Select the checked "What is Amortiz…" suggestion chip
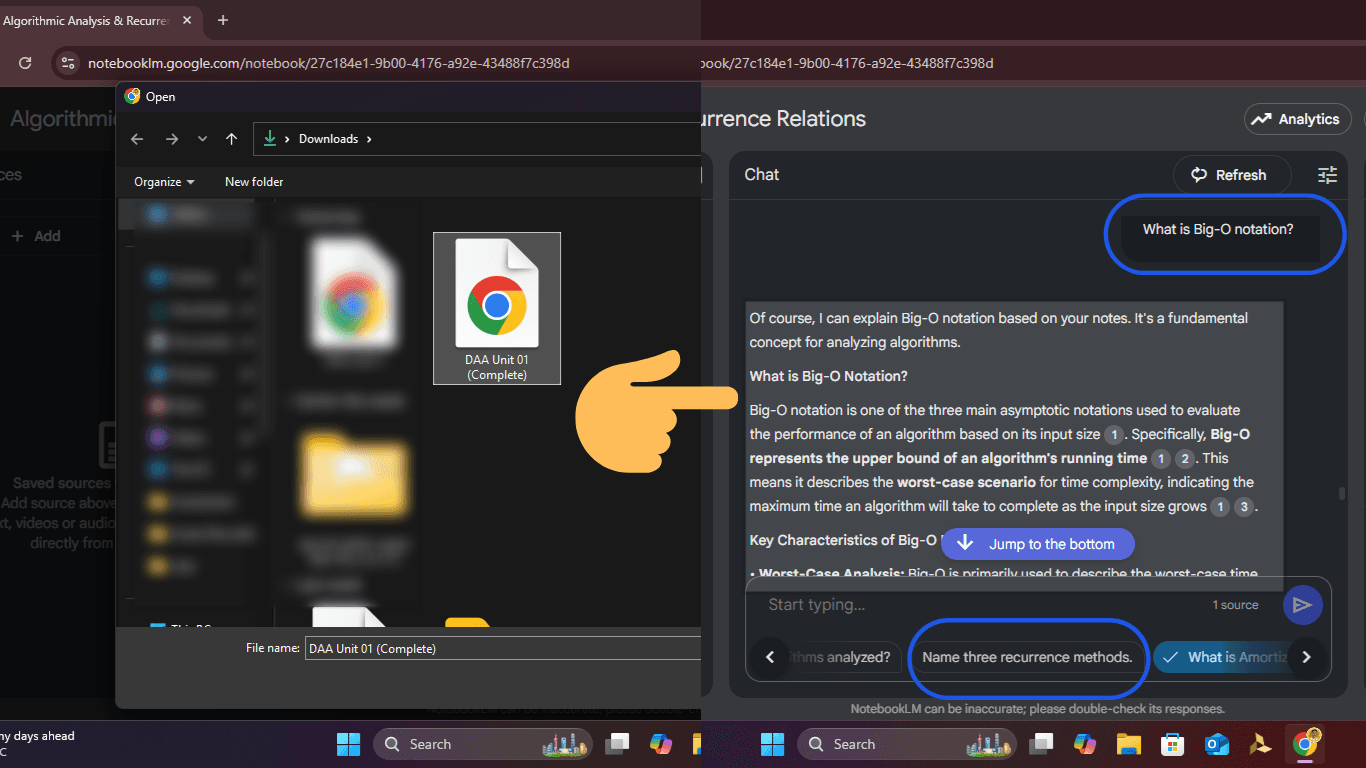Image resolution: width=1366 pixels, height=768 pixels. (1222, 657)
